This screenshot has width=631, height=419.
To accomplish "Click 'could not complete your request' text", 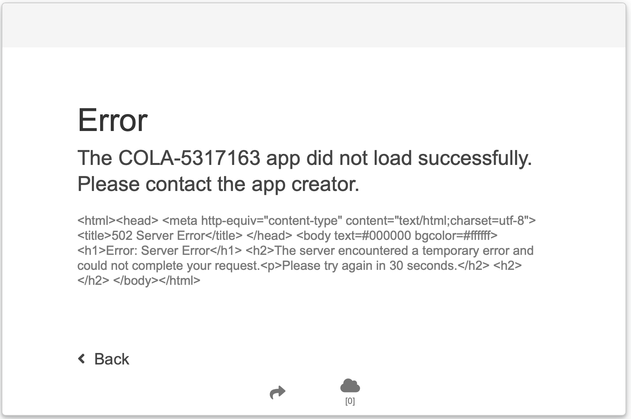I will [169, 266].
